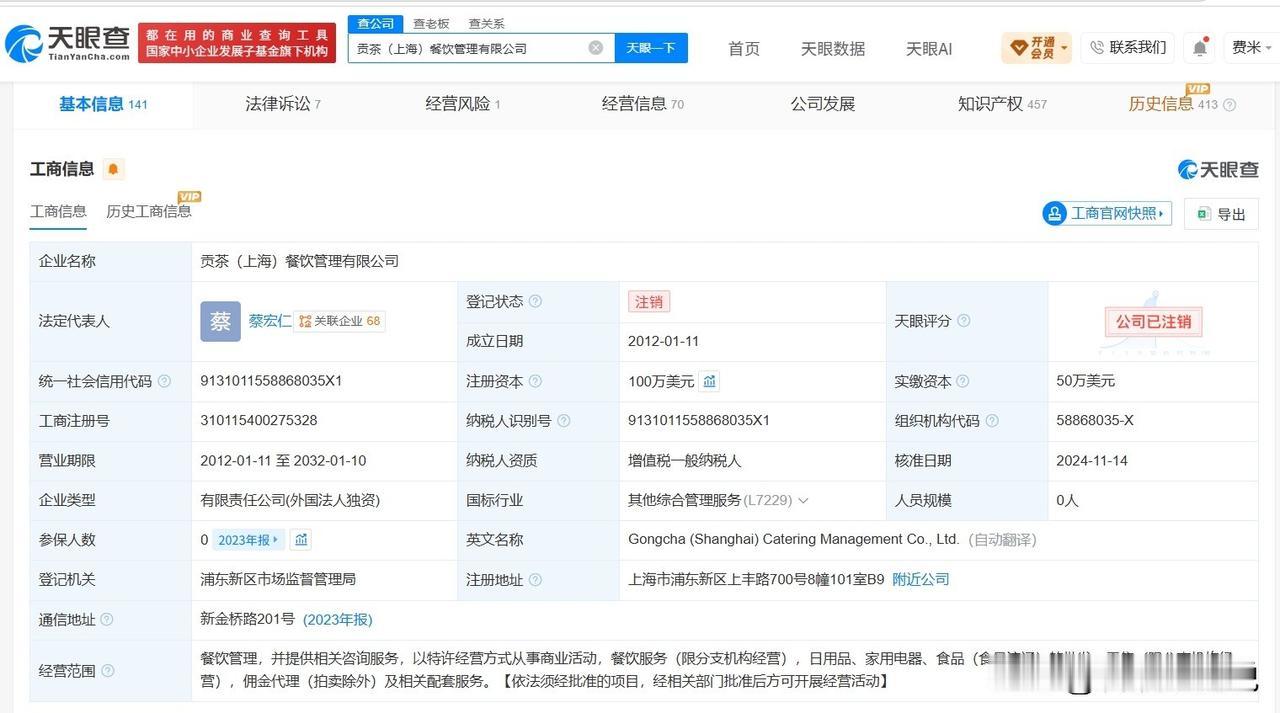
Task: Open 天眼AI in top navigation
Action: pyautogui.click(x=929, y=48)
